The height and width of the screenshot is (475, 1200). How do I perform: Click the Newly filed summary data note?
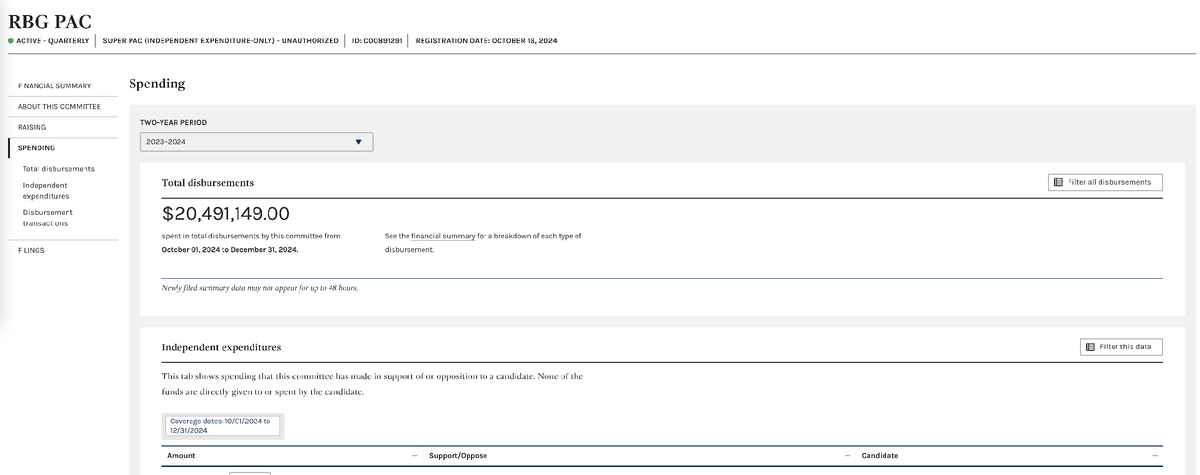pyautogui.click(x=260, y=288)
